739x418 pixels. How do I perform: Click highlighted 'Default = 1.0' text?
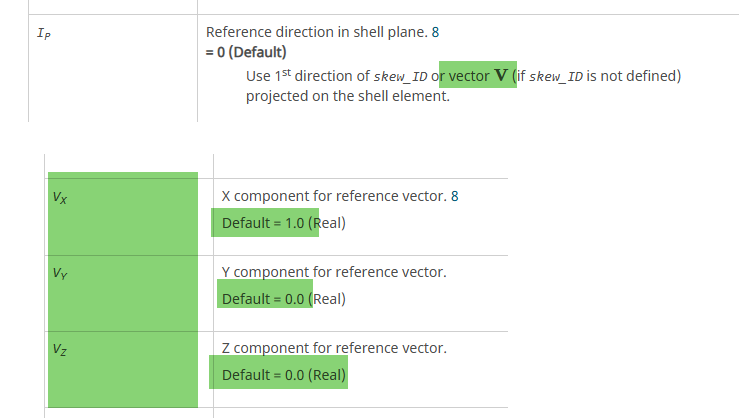[263, 223]
